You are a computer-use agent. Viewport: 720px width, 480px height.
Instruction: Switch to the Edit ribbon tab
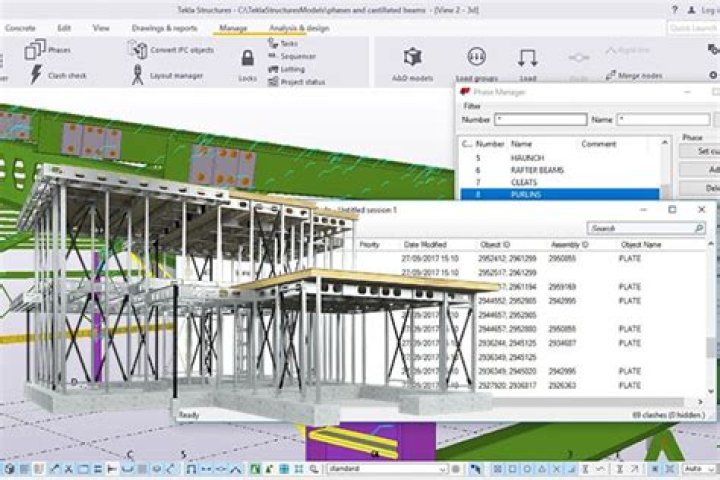64,28
